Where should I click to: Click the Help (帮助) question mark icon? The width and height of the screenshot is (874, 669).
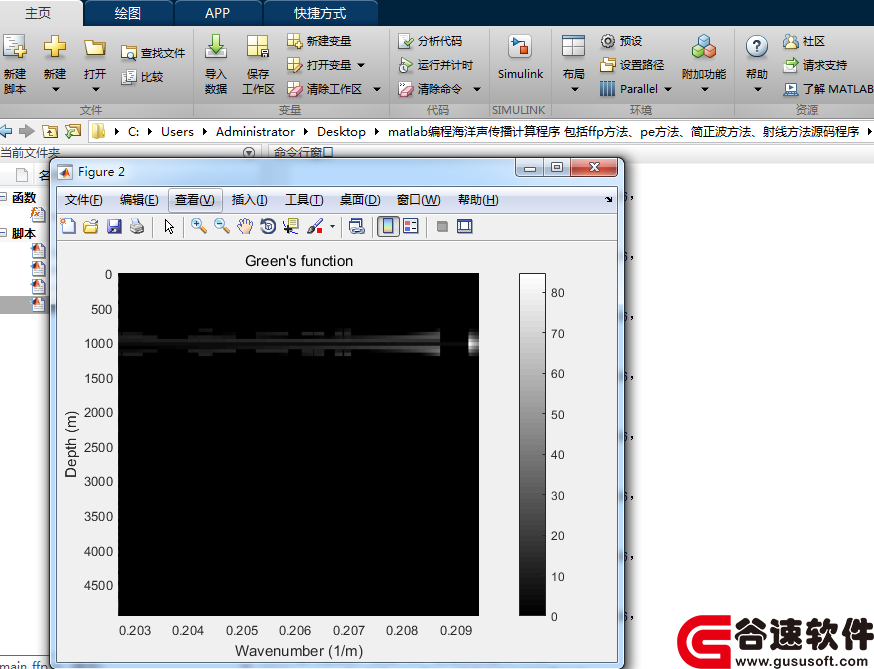coord(756,47)
